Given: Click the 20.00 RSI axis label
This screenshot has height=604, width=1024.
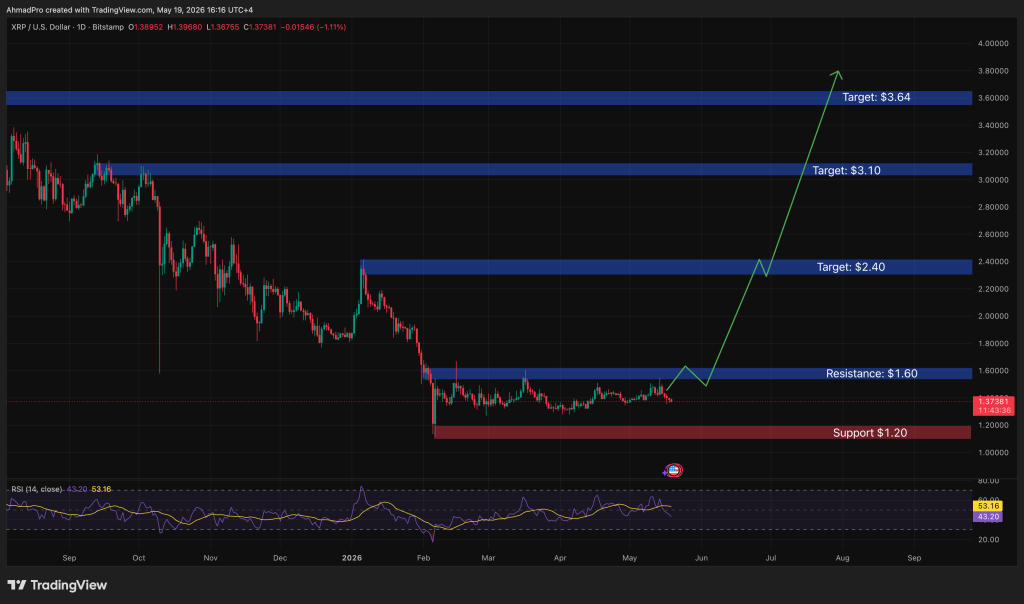Looking at the screenshot, I should point(988,539).
